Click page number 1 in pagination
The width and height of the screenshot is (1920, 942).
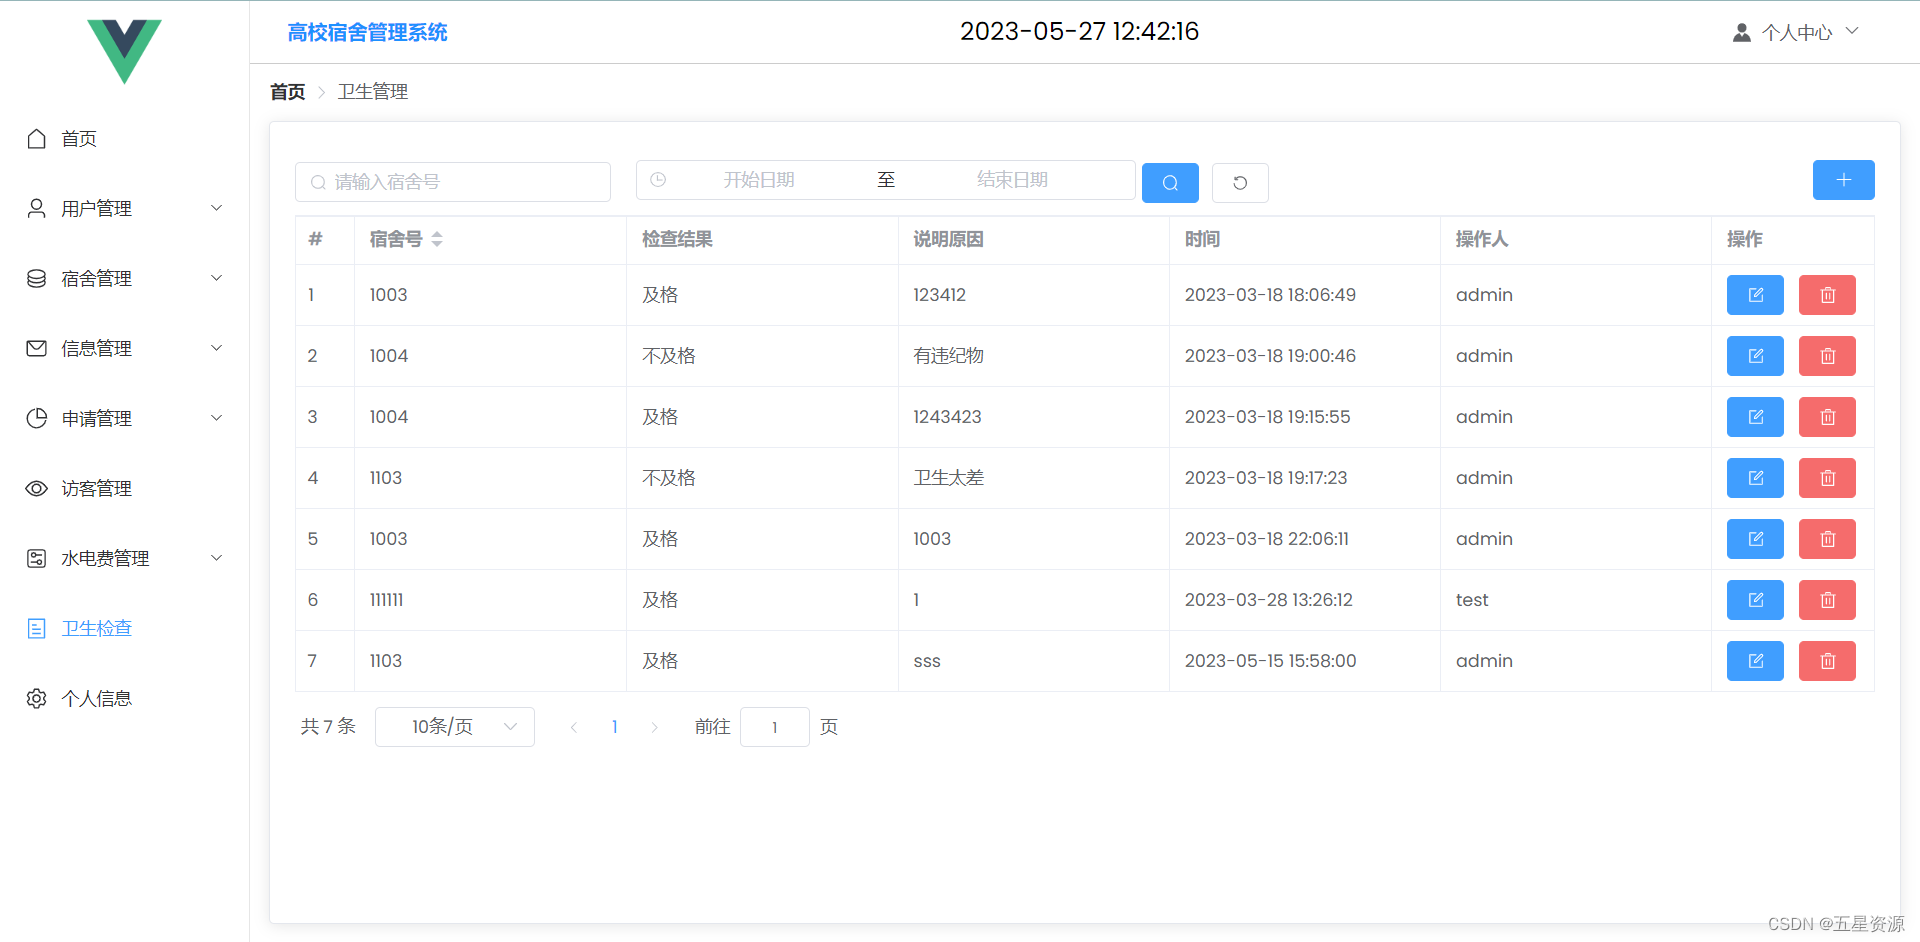[x=615, y=727]
